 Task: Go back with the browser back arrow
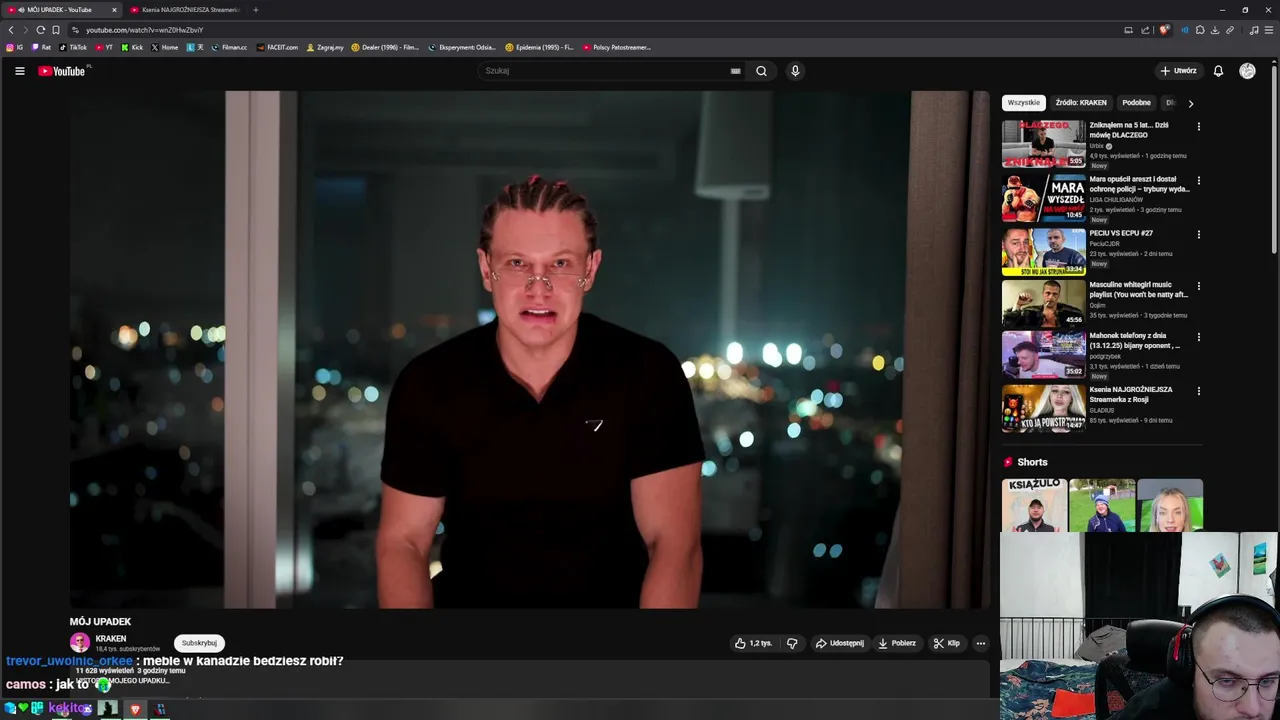pos(11,30)
